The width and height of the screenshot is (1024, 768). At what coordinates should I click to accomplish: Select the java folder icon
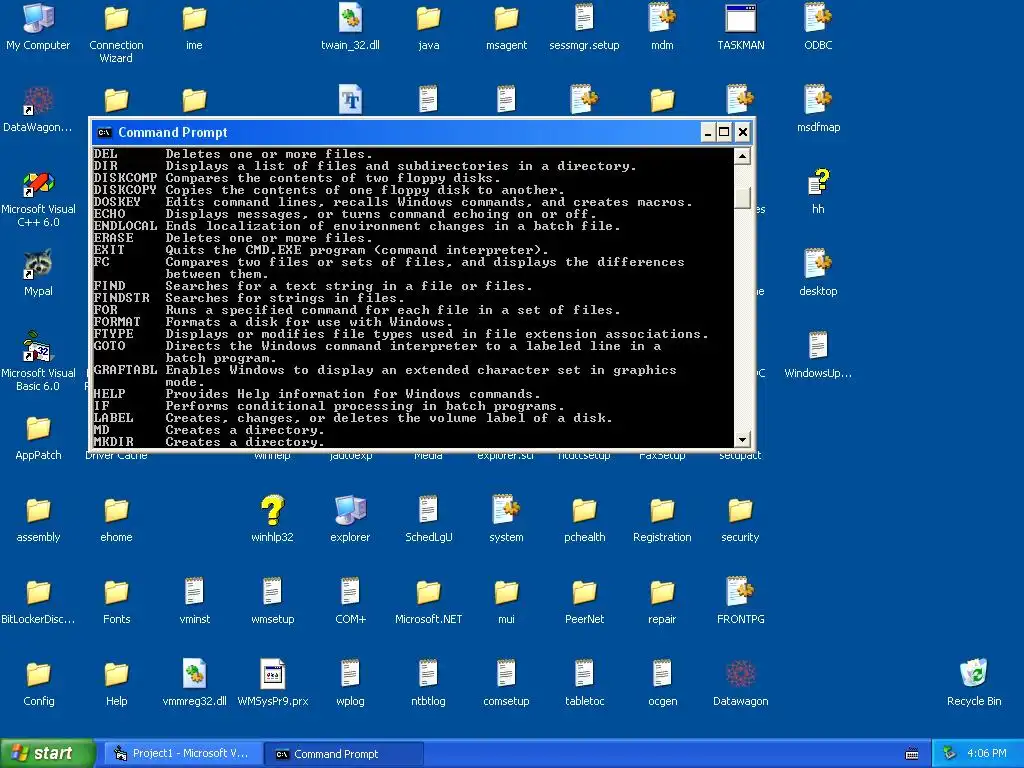pyautogui.click(x=428, y=18)
